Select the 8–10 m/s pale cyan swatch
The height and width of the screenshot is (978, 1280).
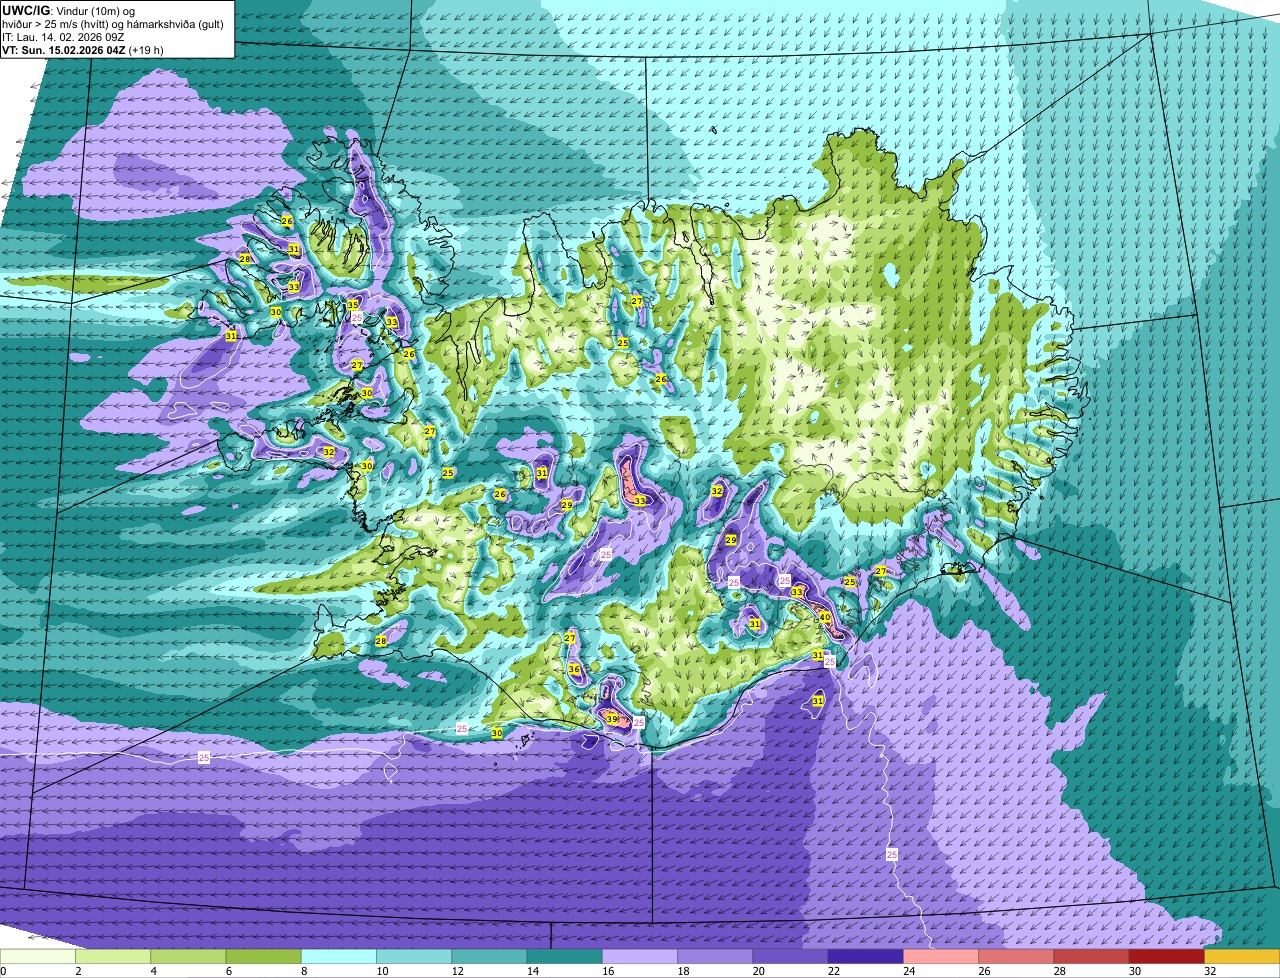[339, 957]
